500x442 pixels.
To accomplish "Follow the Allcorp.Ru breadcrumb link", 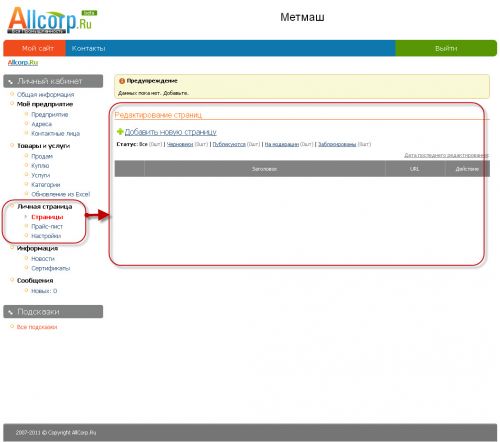I will pyautogui.click(x=23, y=62).
